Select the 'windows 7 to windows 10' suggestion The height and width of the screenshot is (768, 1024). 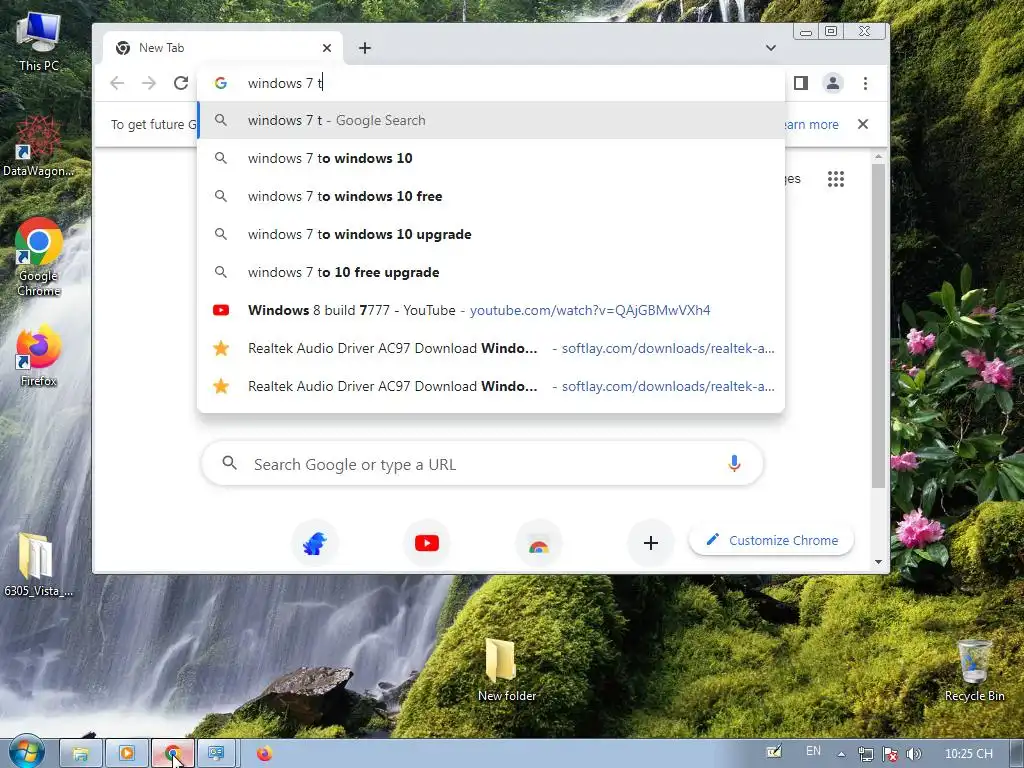click(491, 158)
